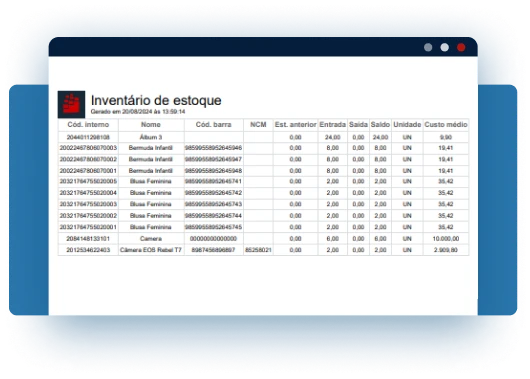Click NCM value 85258021
This screenshot has height=379, width=530.
(258, 250)
